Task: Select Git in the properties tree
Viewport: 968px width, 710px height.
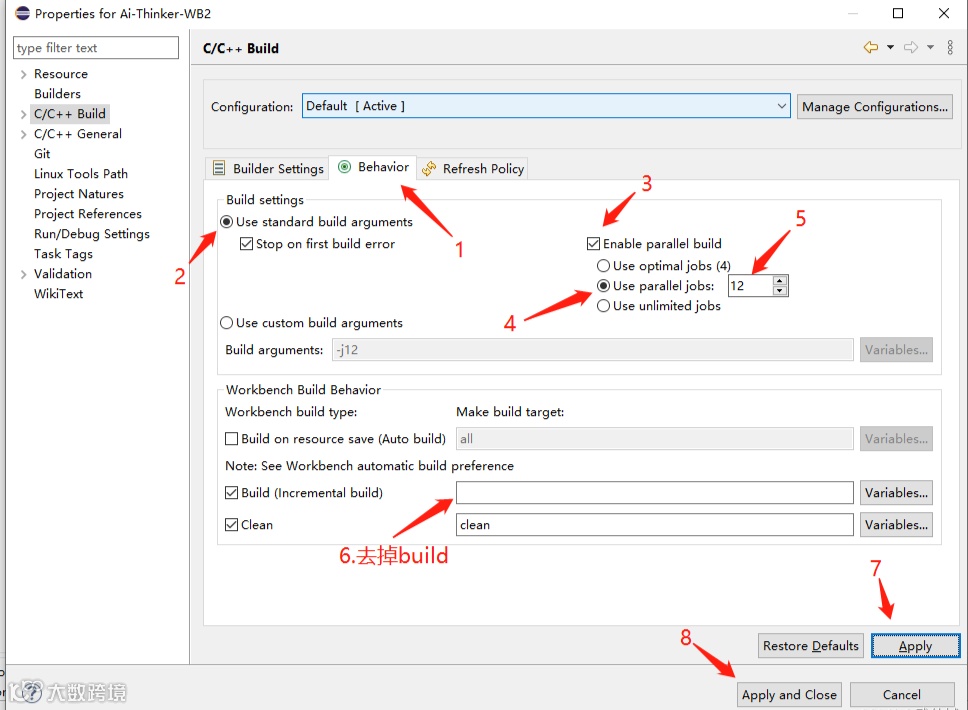Action: [42, 154]
